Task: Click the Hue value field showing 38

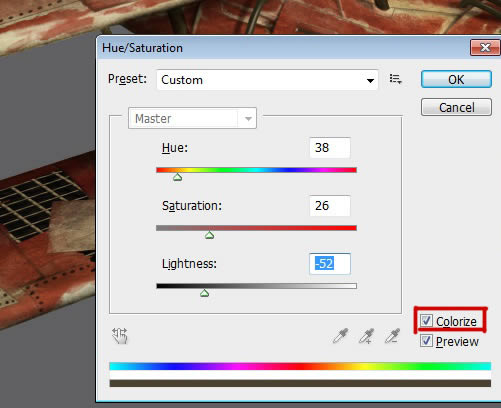Action: (330, 148)
